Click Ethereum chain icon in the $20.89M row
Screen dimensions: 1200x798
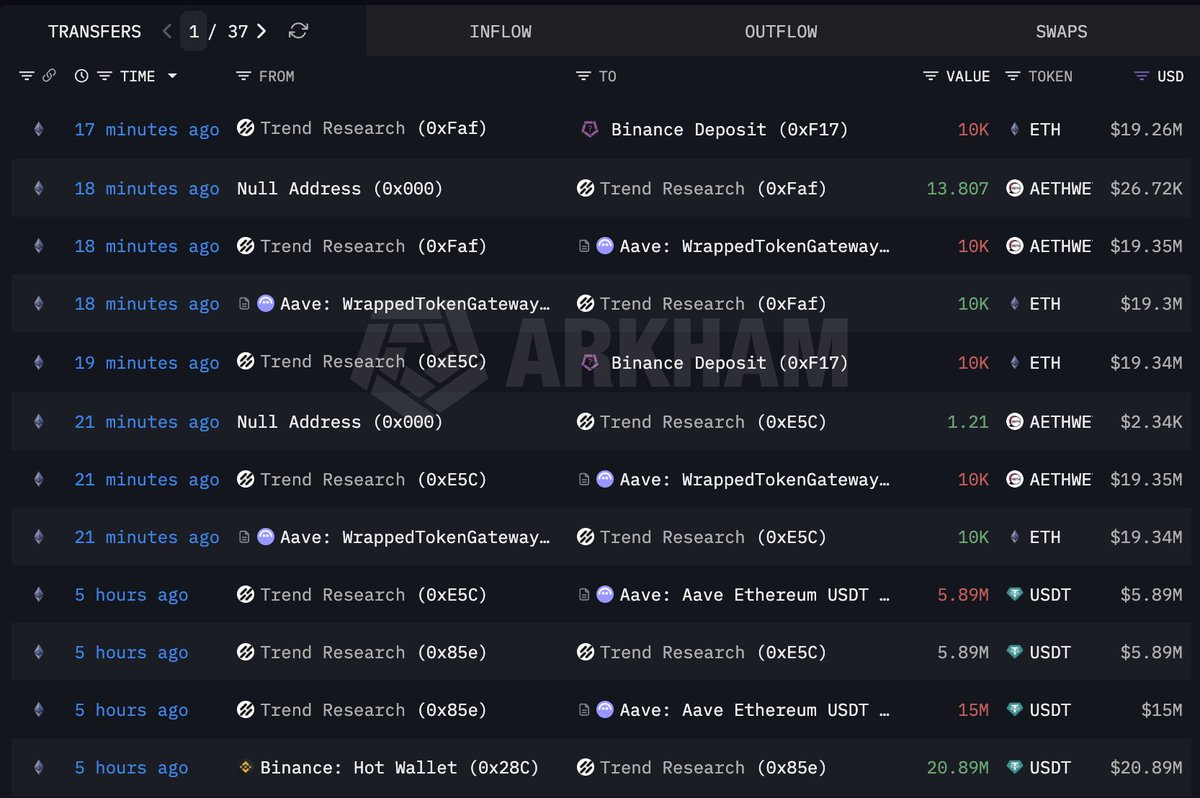click(39, 768)
